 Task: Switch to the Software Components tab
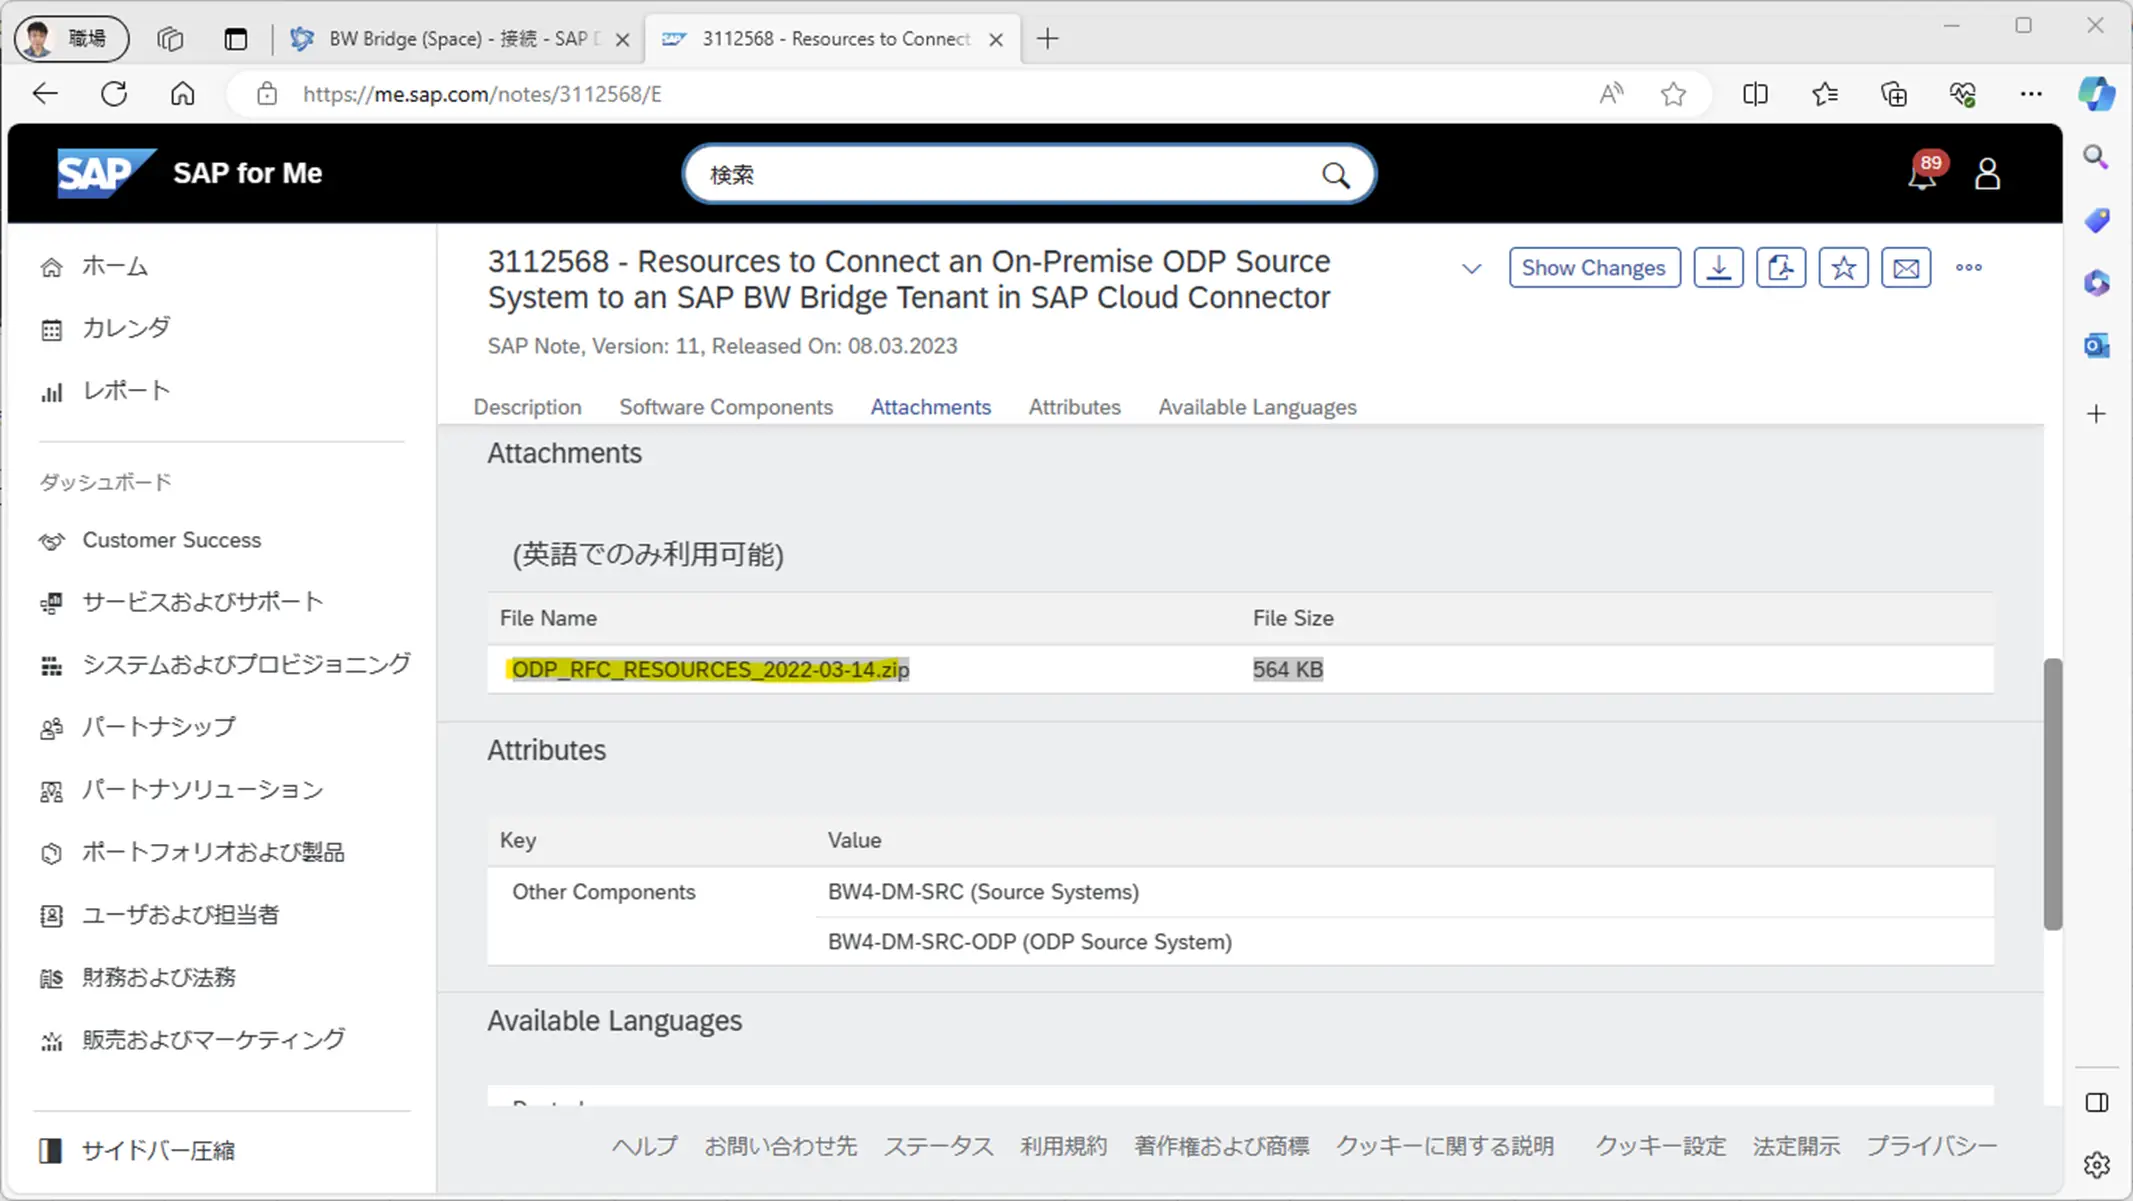[726, 407]
